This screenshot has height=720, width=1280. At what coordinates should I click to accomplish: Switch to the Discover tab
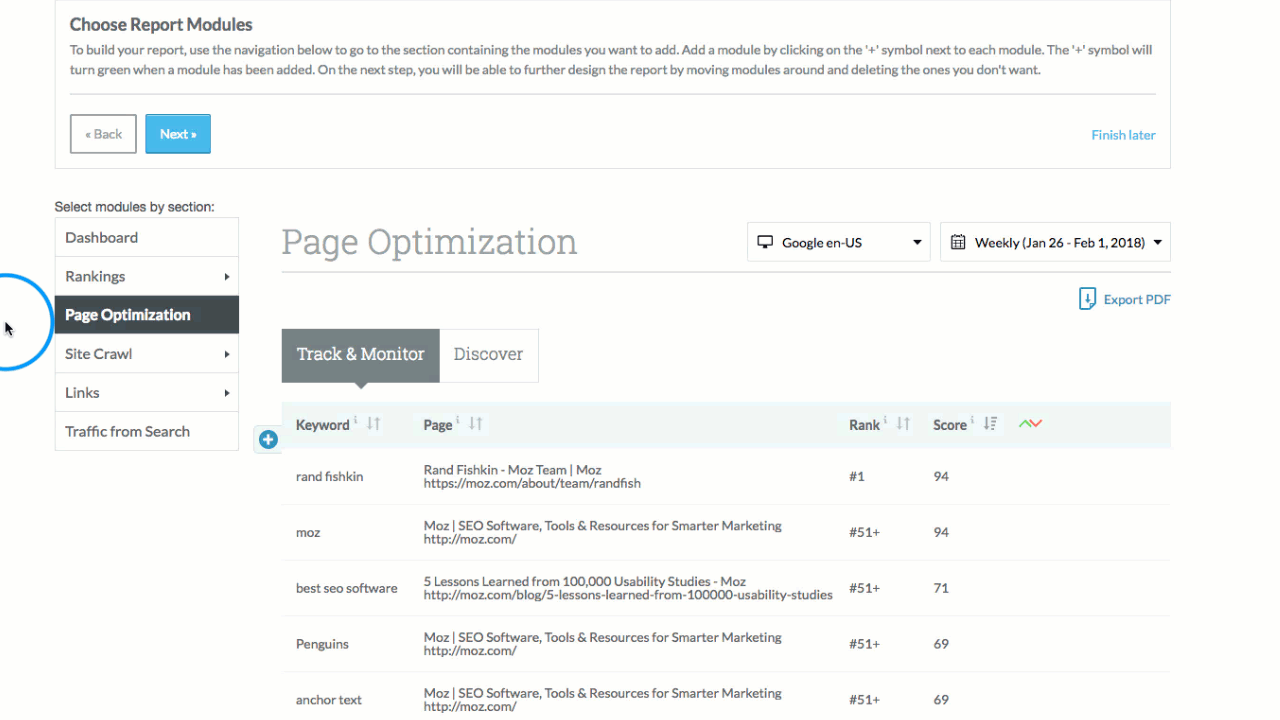point(488,355)
